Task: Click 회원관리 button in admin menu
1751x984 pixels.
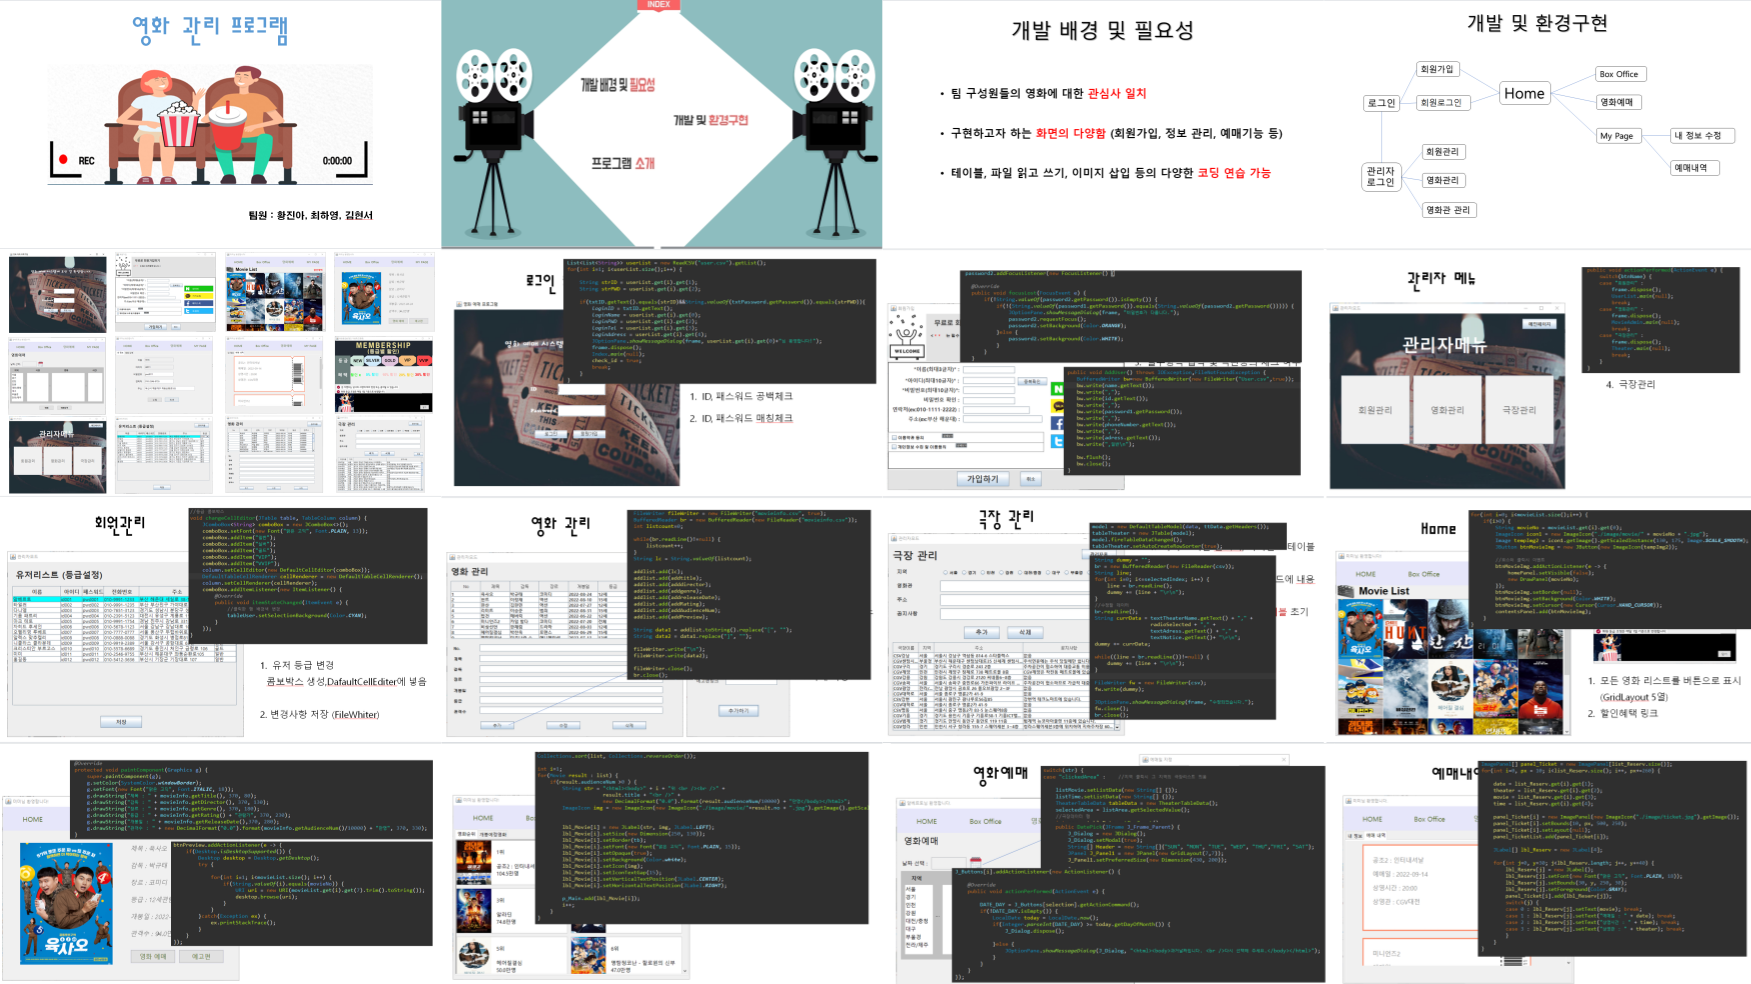Action: click(x=1375, y=410)
